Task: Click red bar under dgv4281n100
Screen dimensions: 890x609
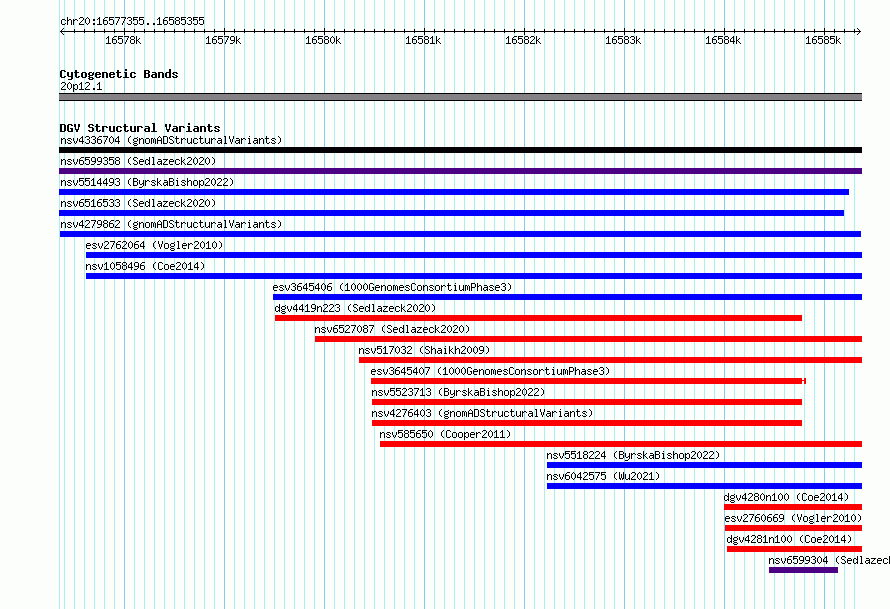Action: click(x=795, y=549)
